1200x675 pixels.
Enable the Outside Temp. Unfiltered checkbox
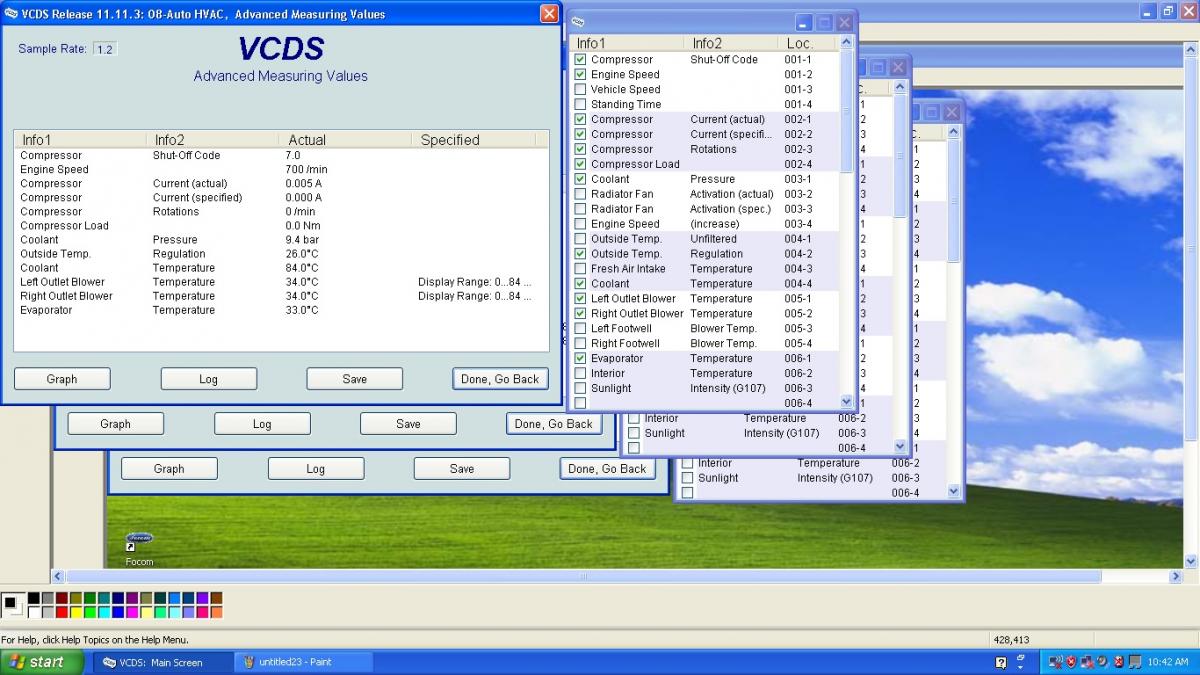(x=580, y=239)
